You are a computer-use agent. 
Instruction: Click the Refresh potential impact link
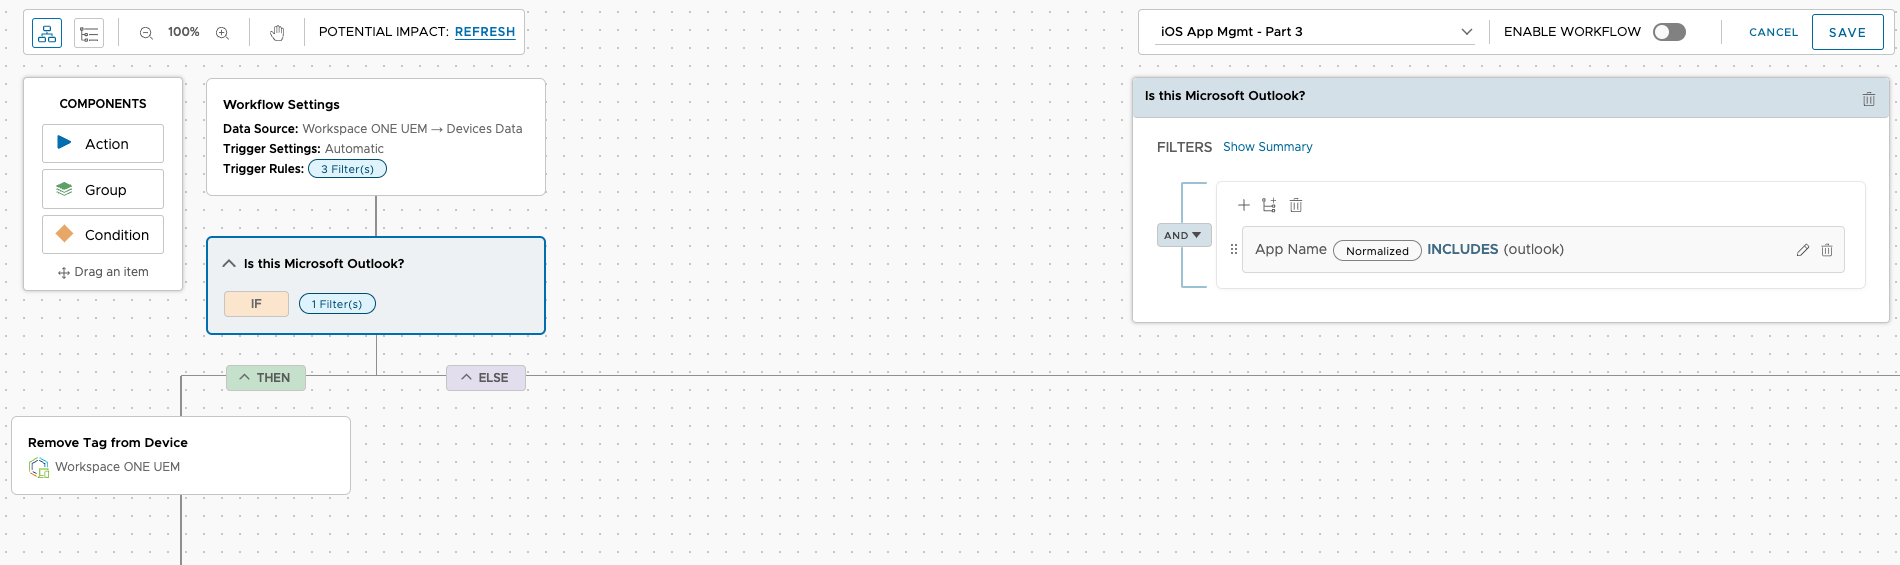coord(485,32)
